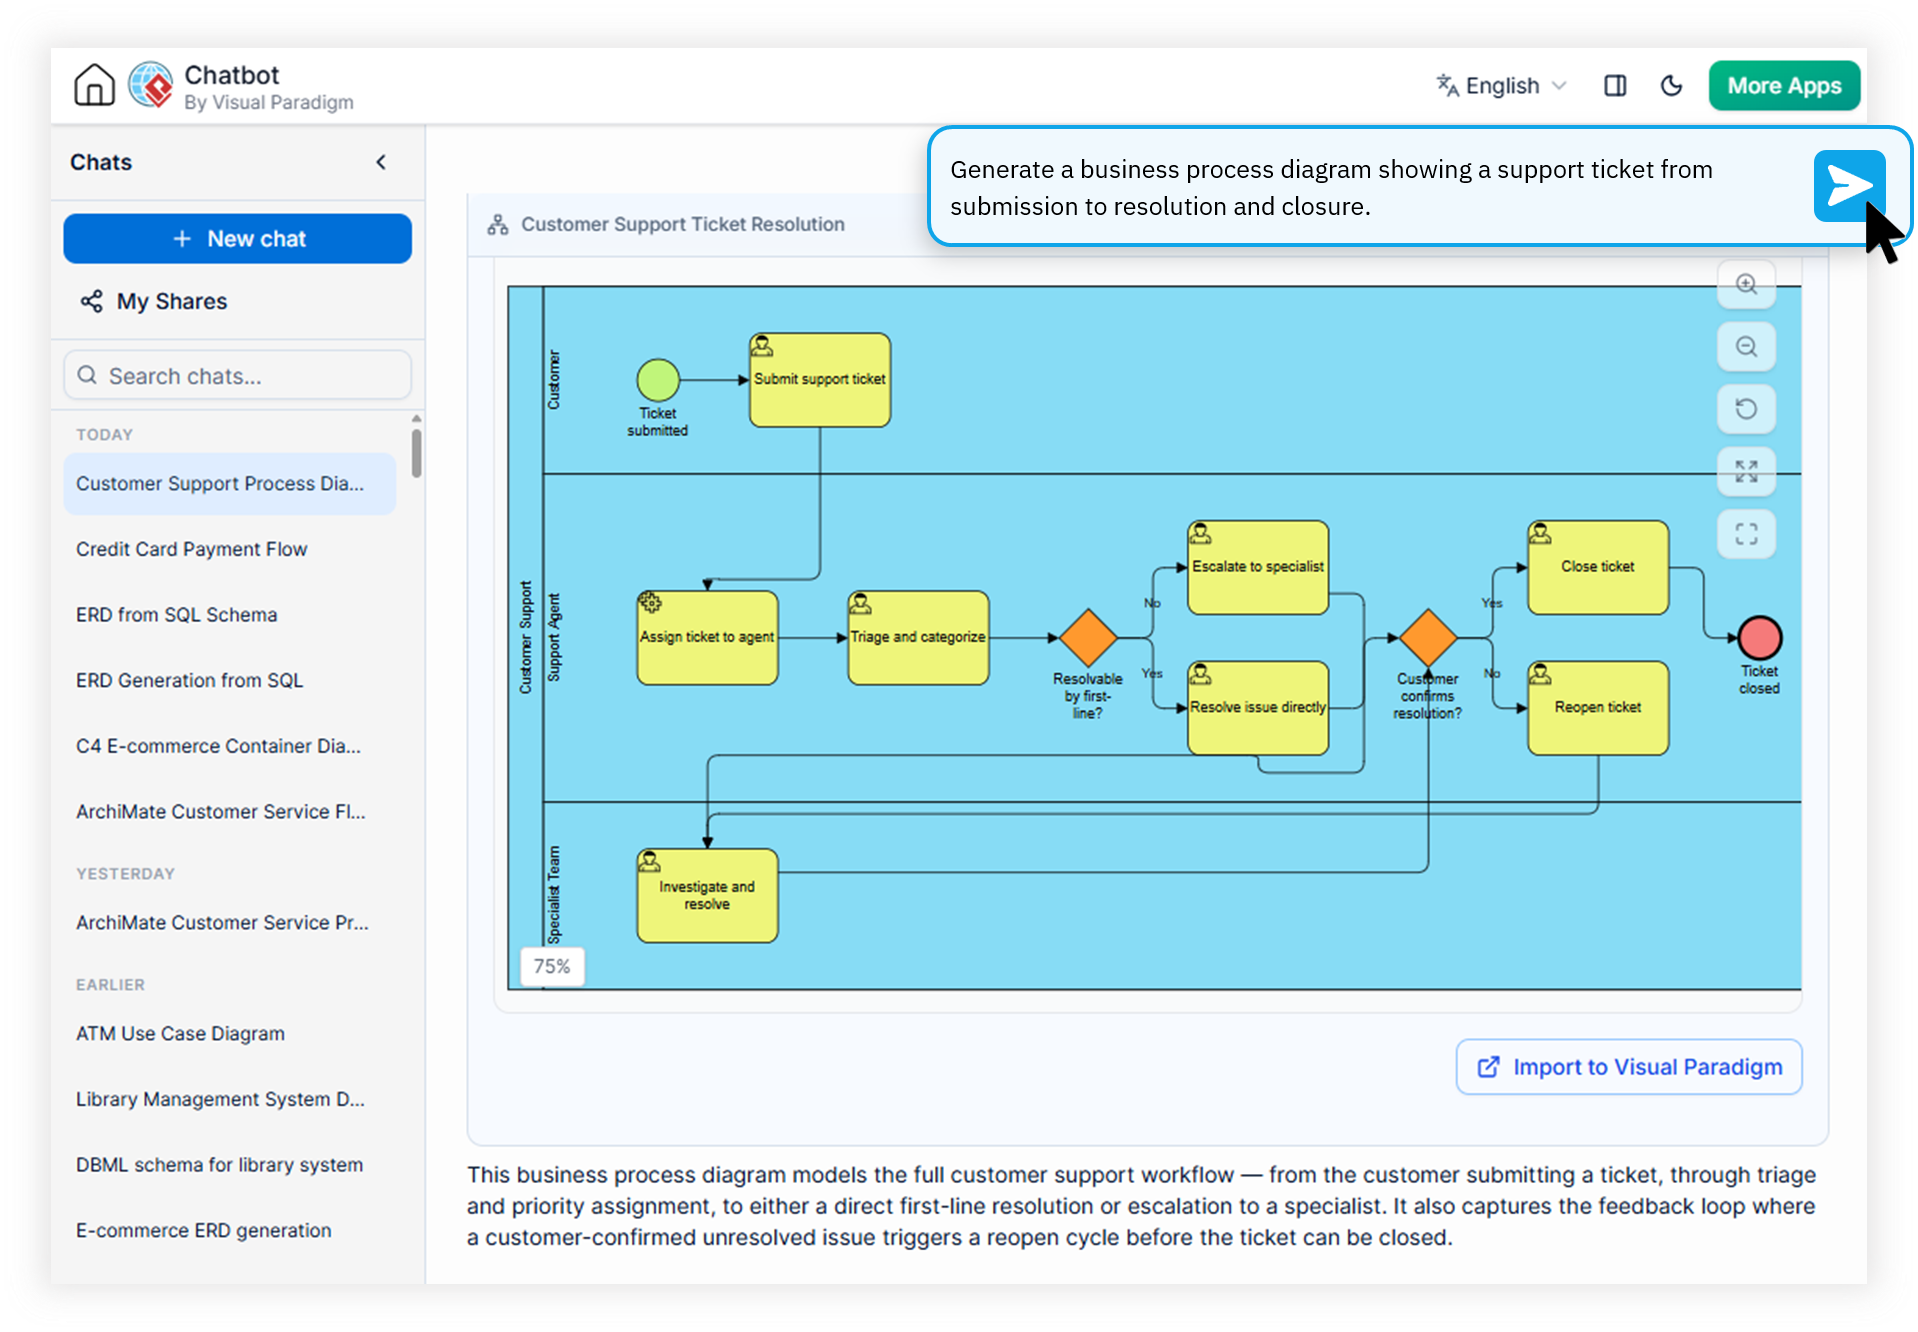Screen dimensions: 1918x1332
Task: Click the diagram icon beside Customer Support Ticket Resolution
Action: 497,225
